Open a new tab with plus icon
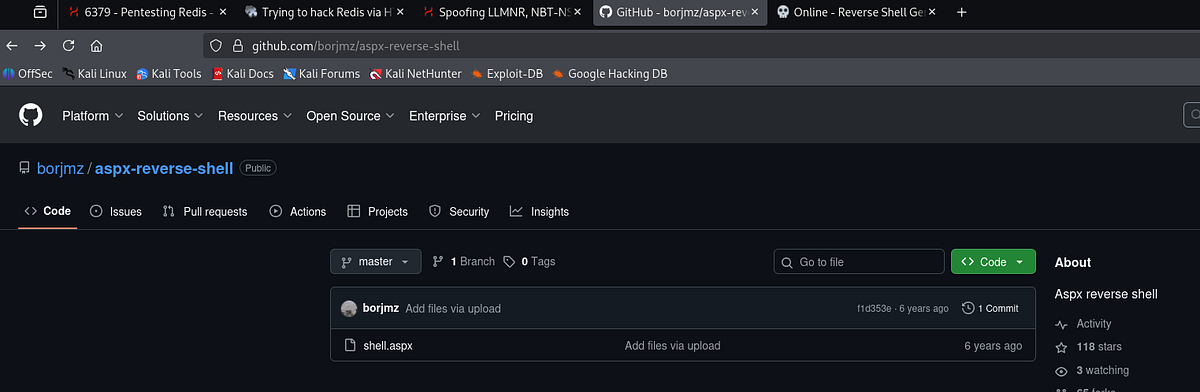 [962, 12]
